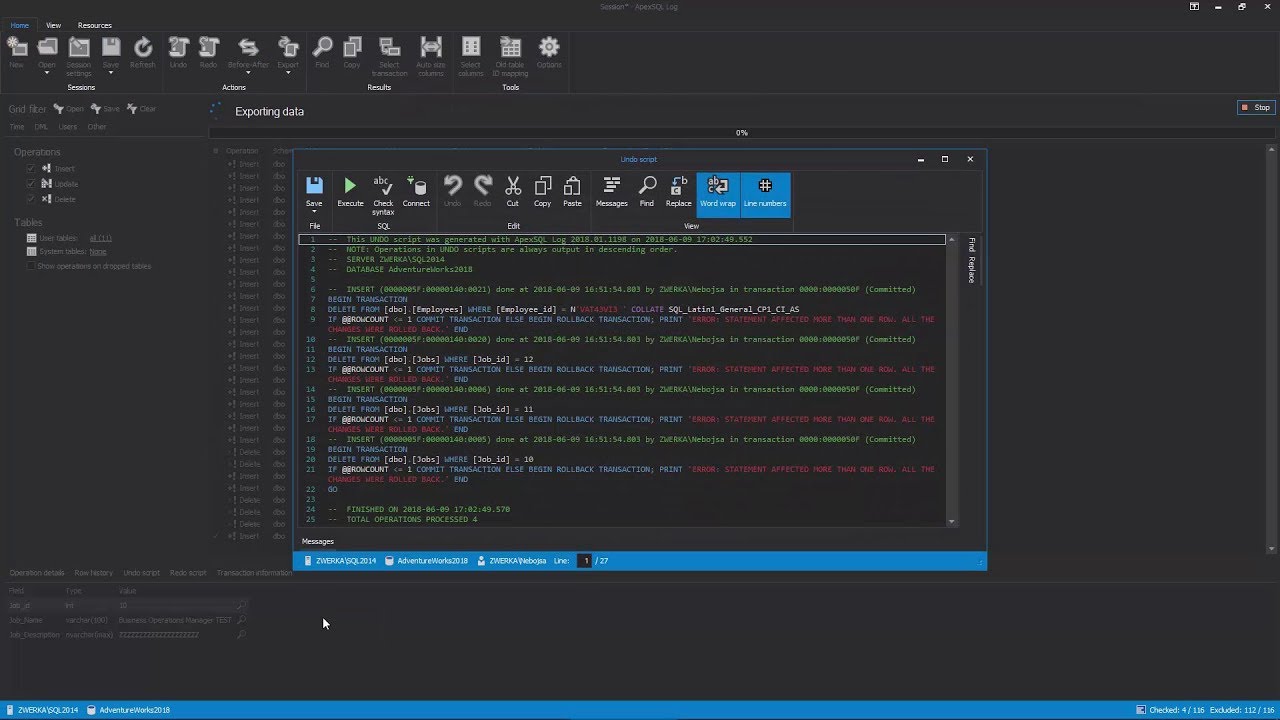Stop the data export
This screenshot has height=720, width=1280.
1256,108
